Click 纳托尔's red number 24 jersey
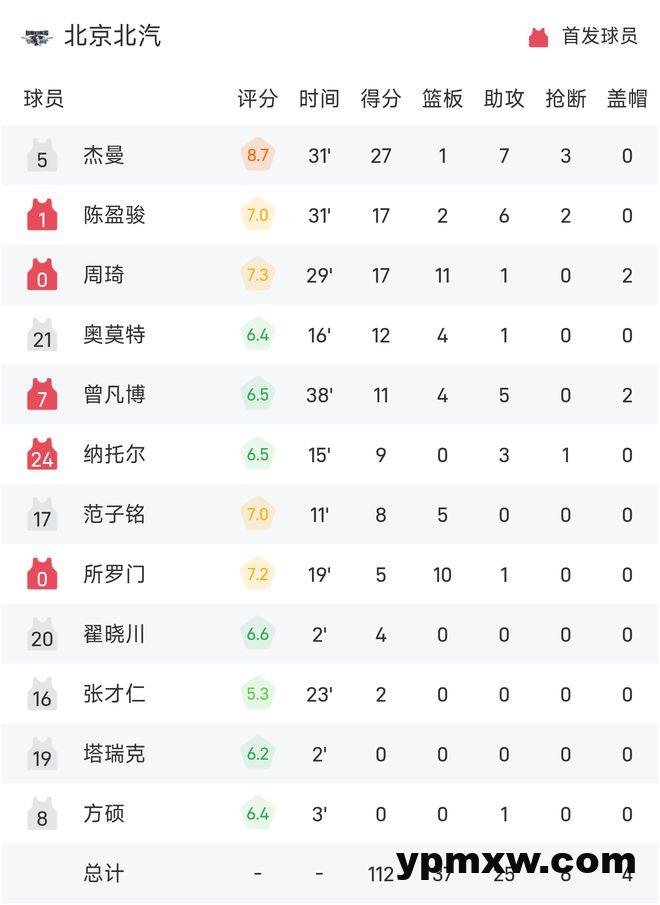660x905 pixels. point(42,455)
